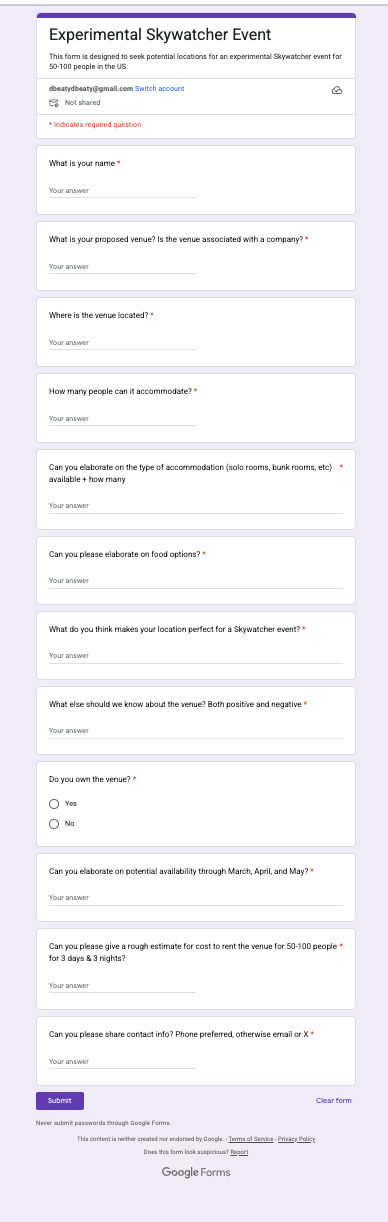The height and width of the screenshot is (1222, 388).
Task: Focus the type of accommodation answer field
Action: (x=196, y=505)
